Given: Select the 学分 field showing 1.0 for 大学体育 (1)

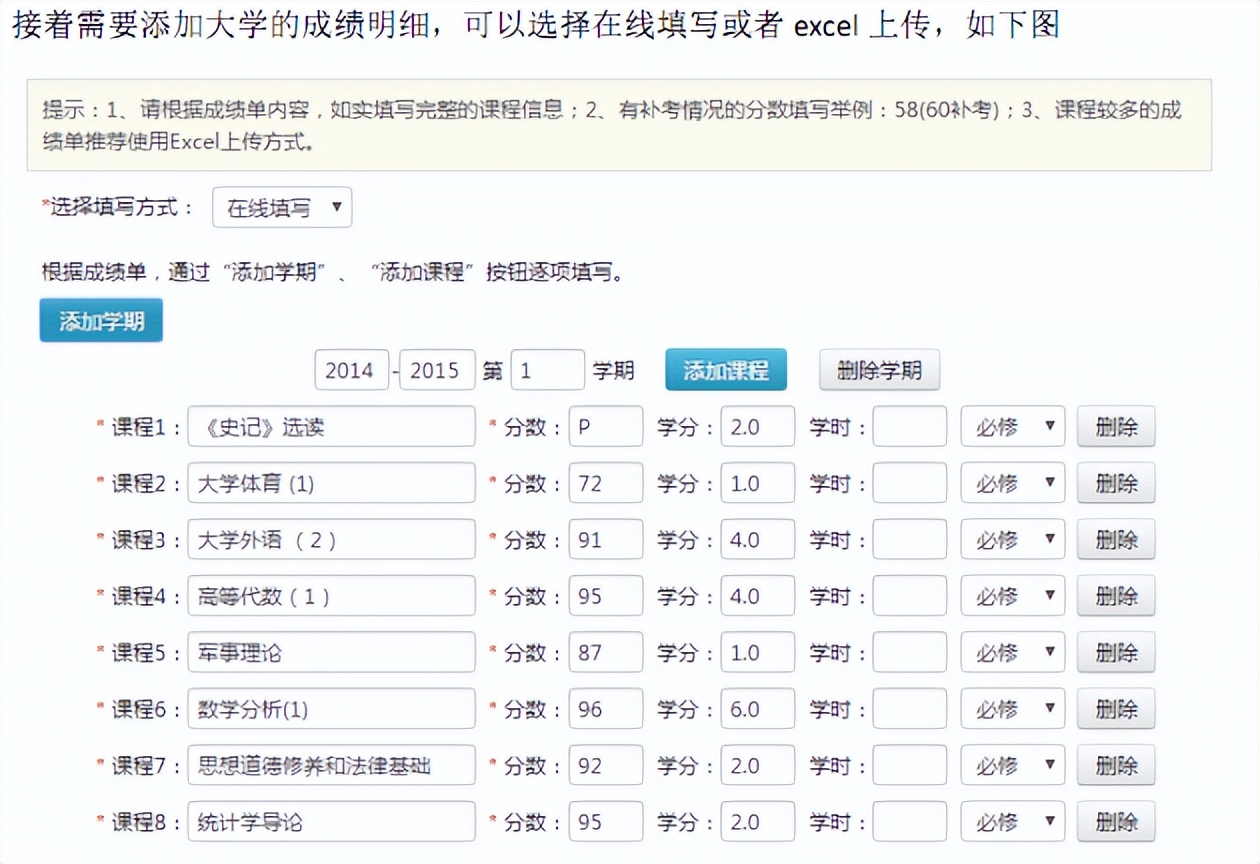Looking at the screenshot, I should point(757,482).
